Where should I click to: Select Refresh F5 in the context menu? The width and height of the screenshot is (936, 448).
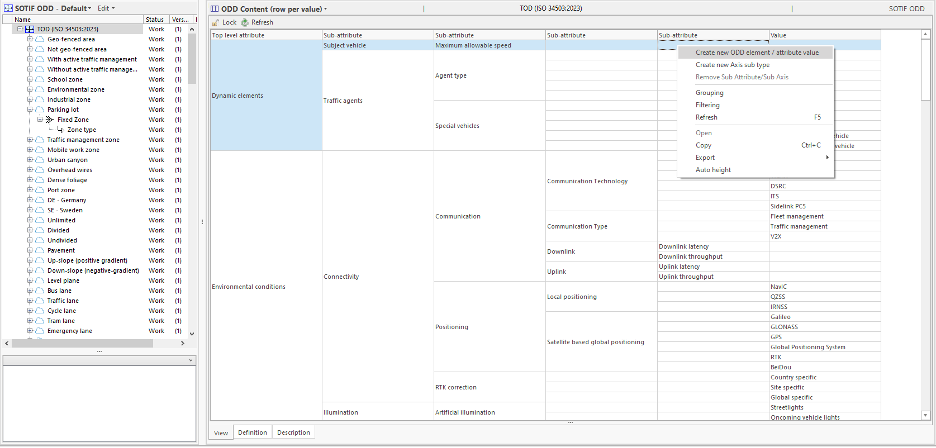coord(756,117)
